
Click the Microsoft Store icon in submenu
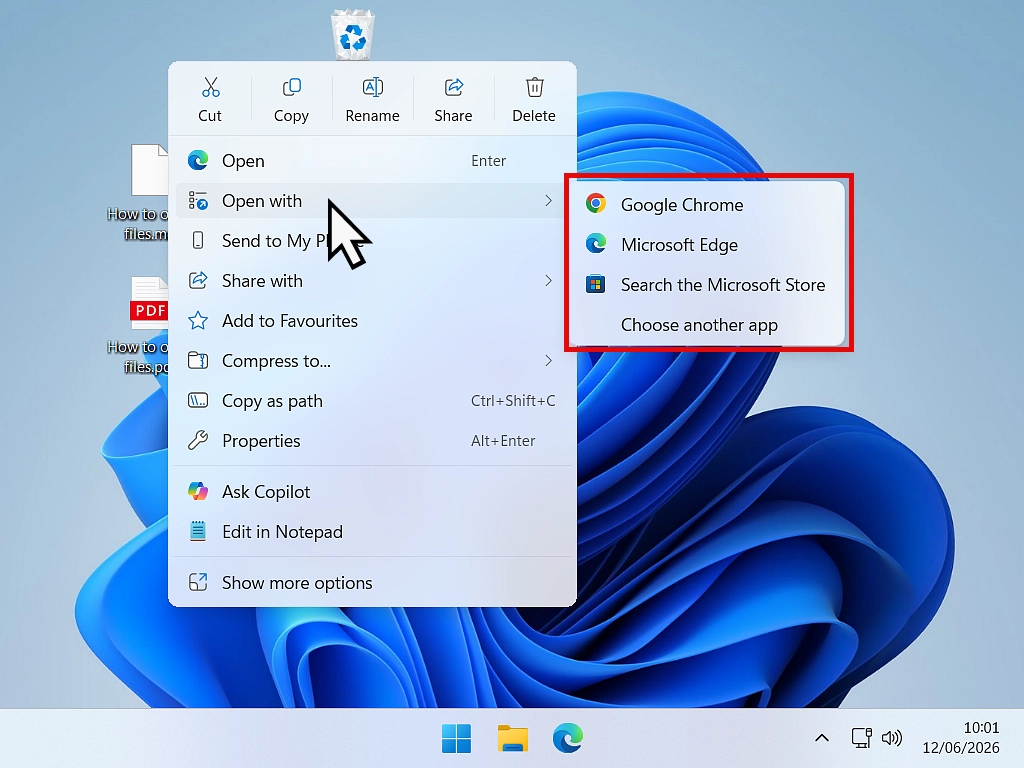[596, 284]
